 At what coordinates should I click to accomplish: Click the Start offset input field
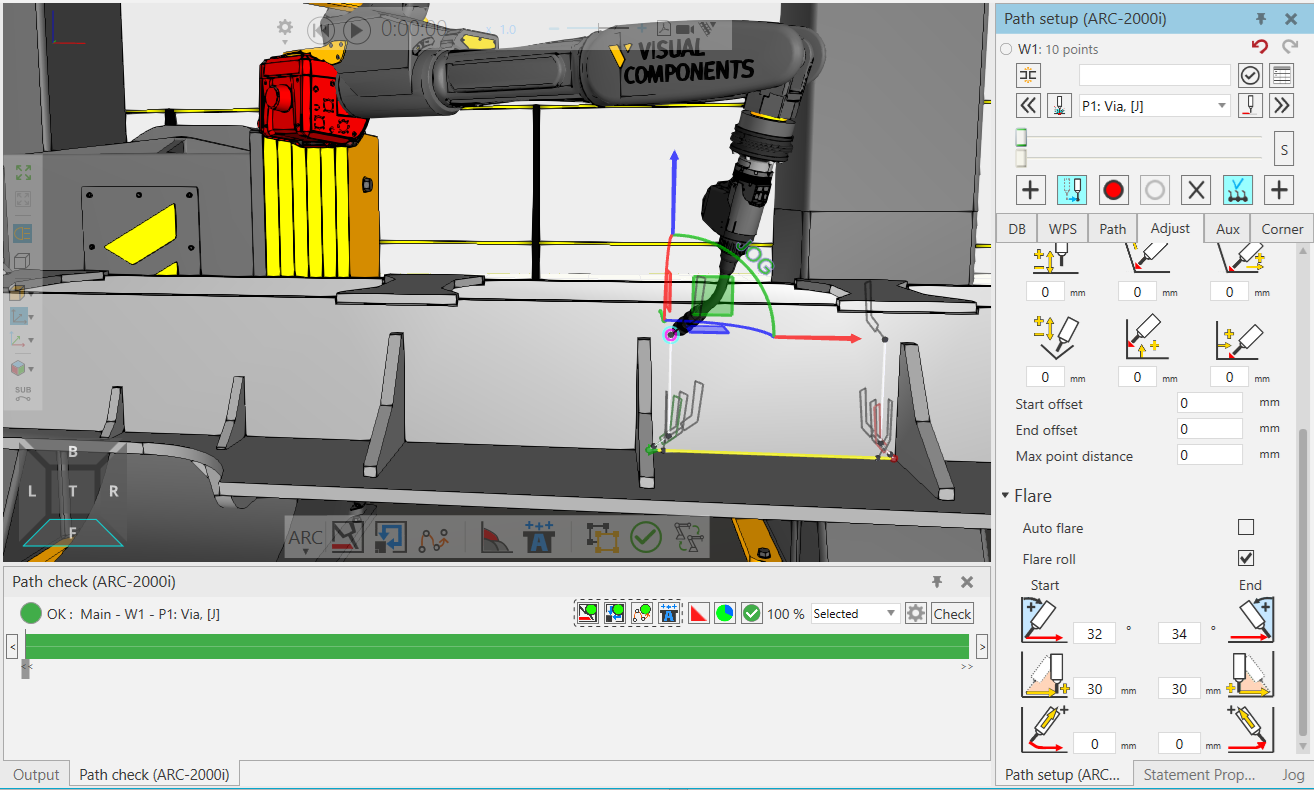[x=1210, y=403]
